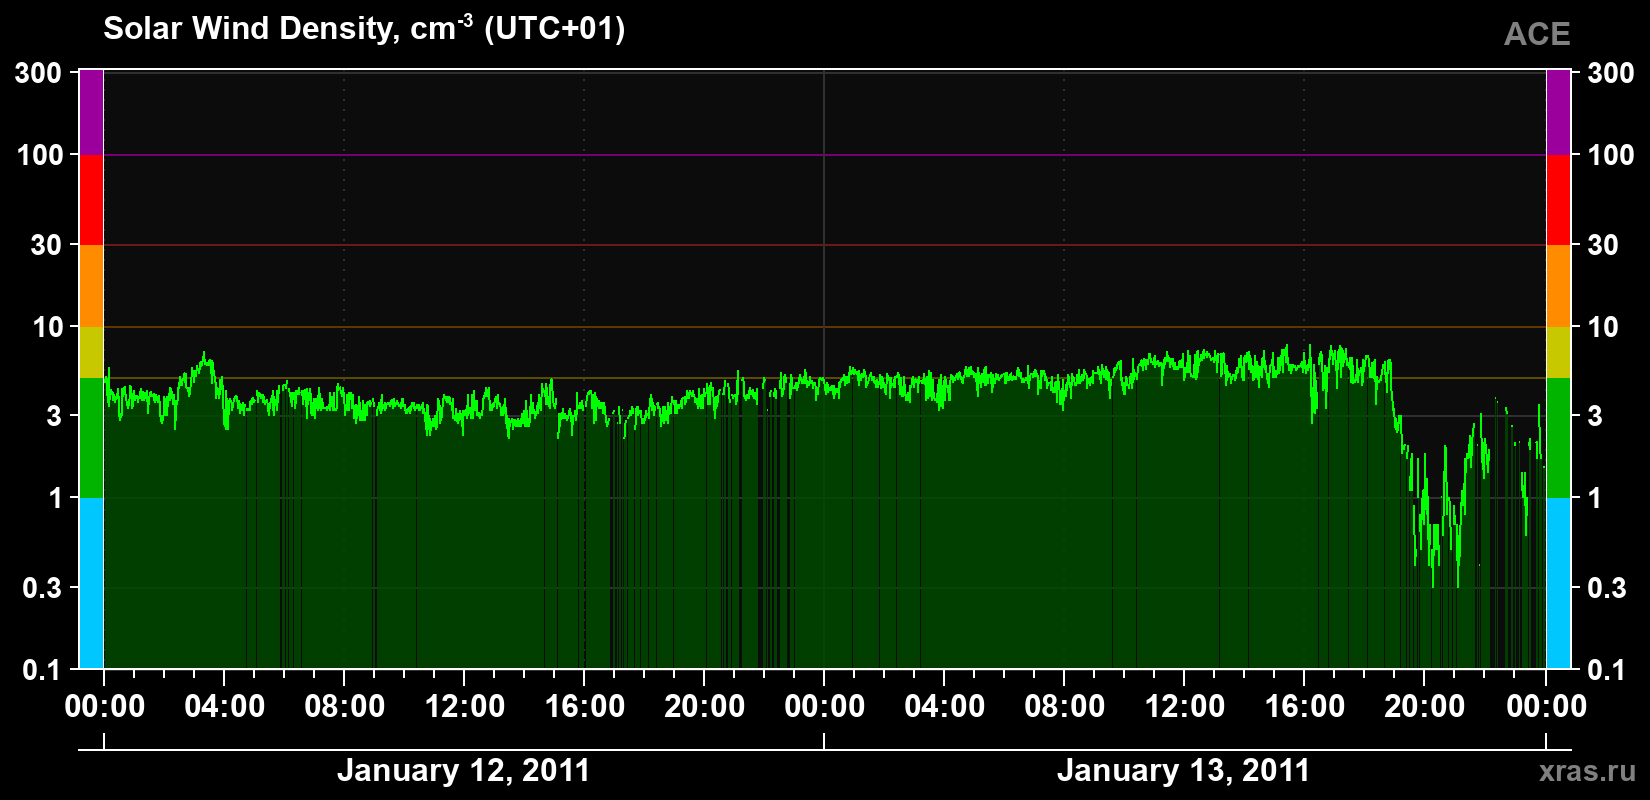This screenshot has width=1650, height=800.
Task: Click the '1' label on left axis
Action: click(x=56, y=498)
